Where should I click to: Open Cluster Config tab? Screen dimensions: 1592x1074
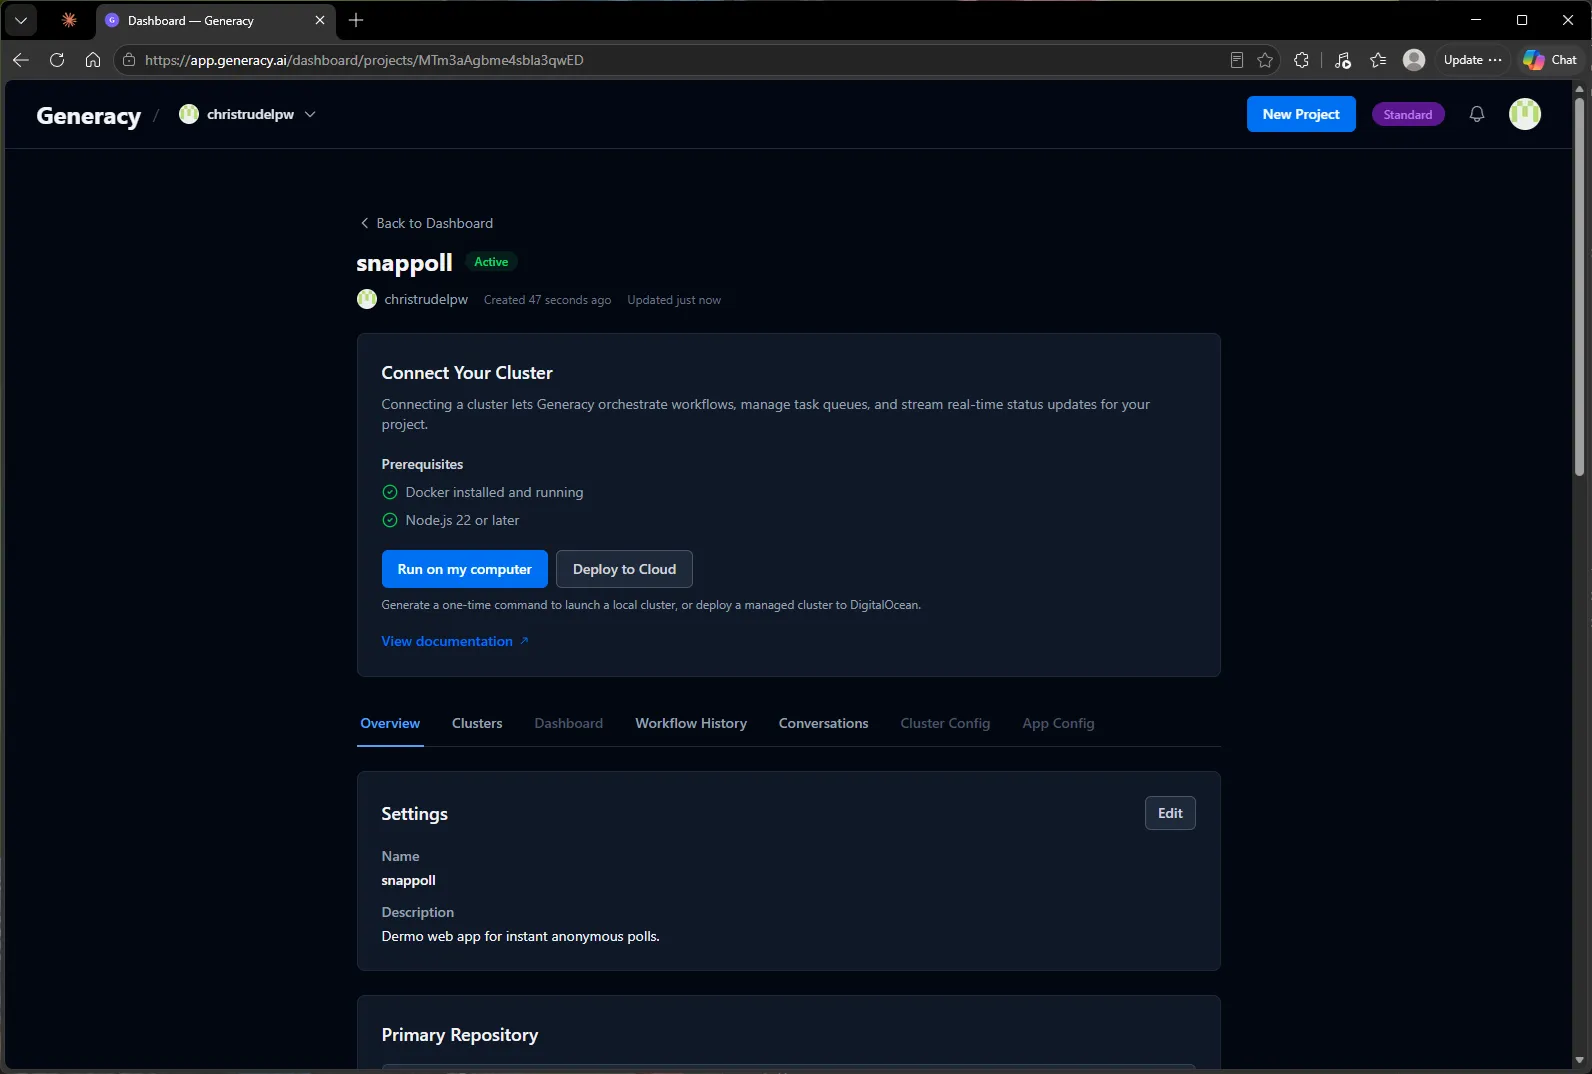pyautogui.click(x=945, y=723)
